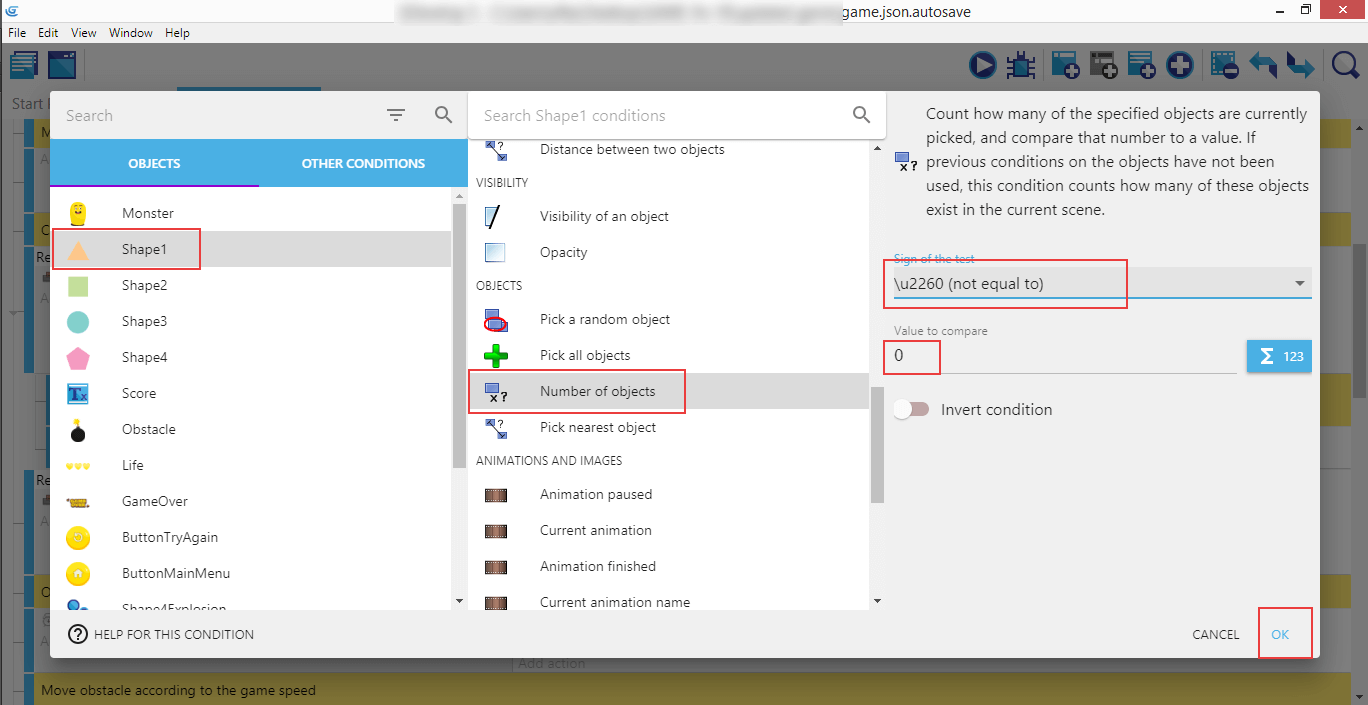Click the help question mark icon

click(78, 634)
